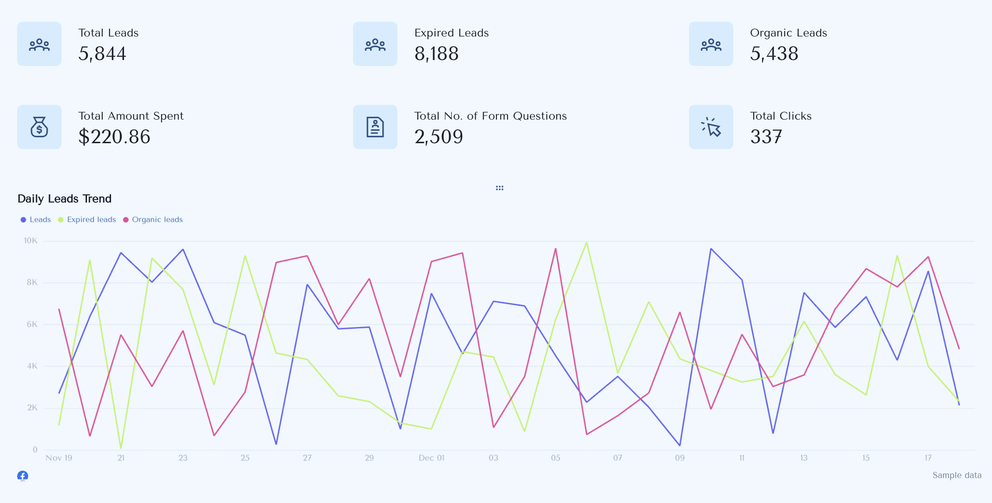Image resolution: width=992 pixels, height=503 pixels.
Task: Click the Organic Leads people icon
Action: point(711,44)
